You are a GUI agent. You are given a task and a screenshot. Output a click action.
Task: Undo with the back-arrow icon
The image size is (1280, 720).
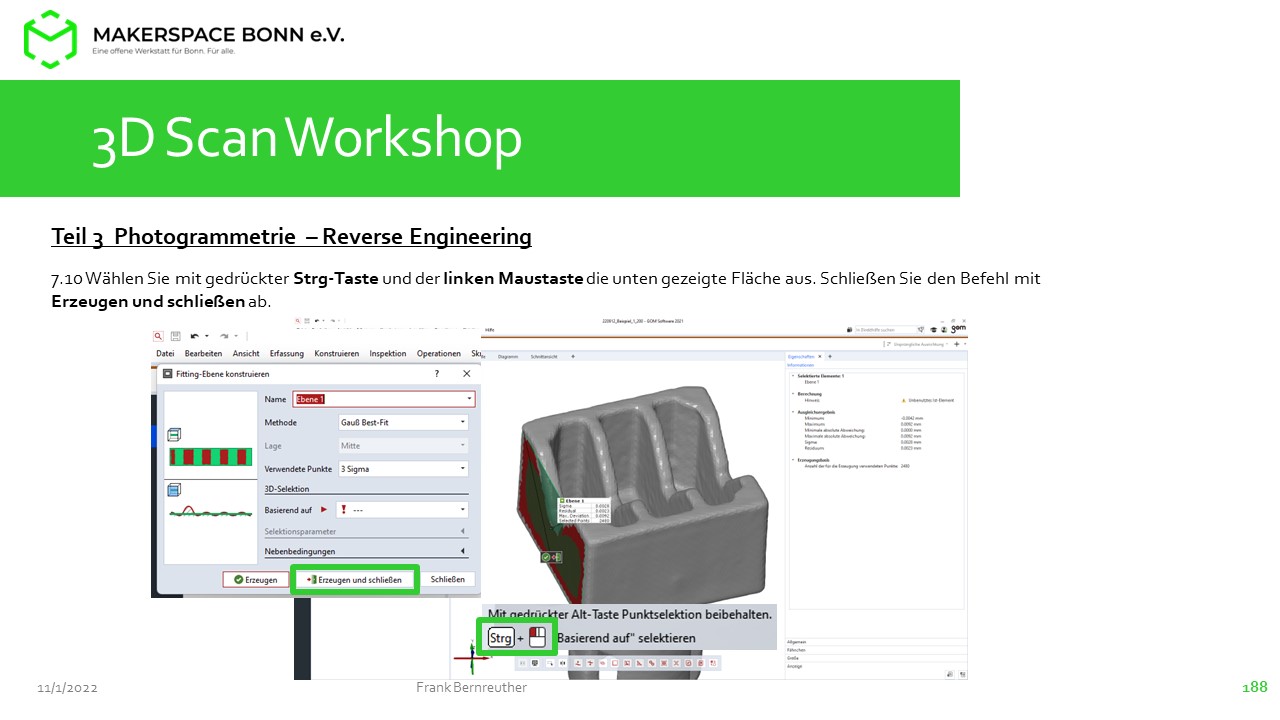click(x=195, y=336)
